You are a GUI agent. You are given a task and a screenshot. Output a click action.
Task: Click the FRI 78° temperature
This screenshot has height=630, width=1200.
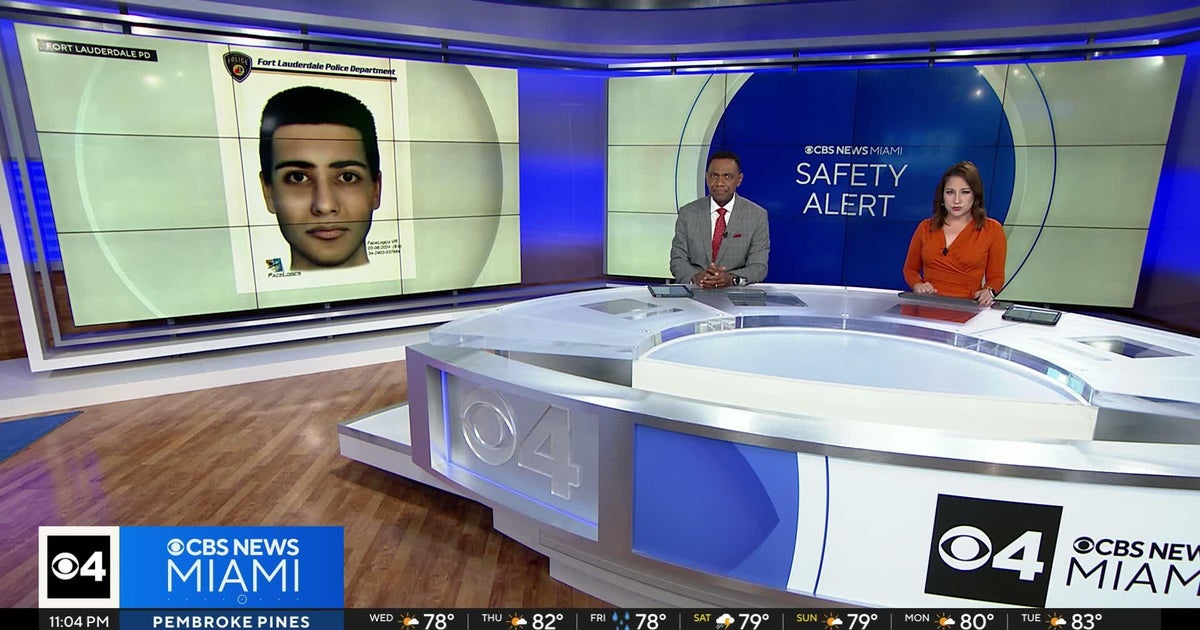(651, 621)
